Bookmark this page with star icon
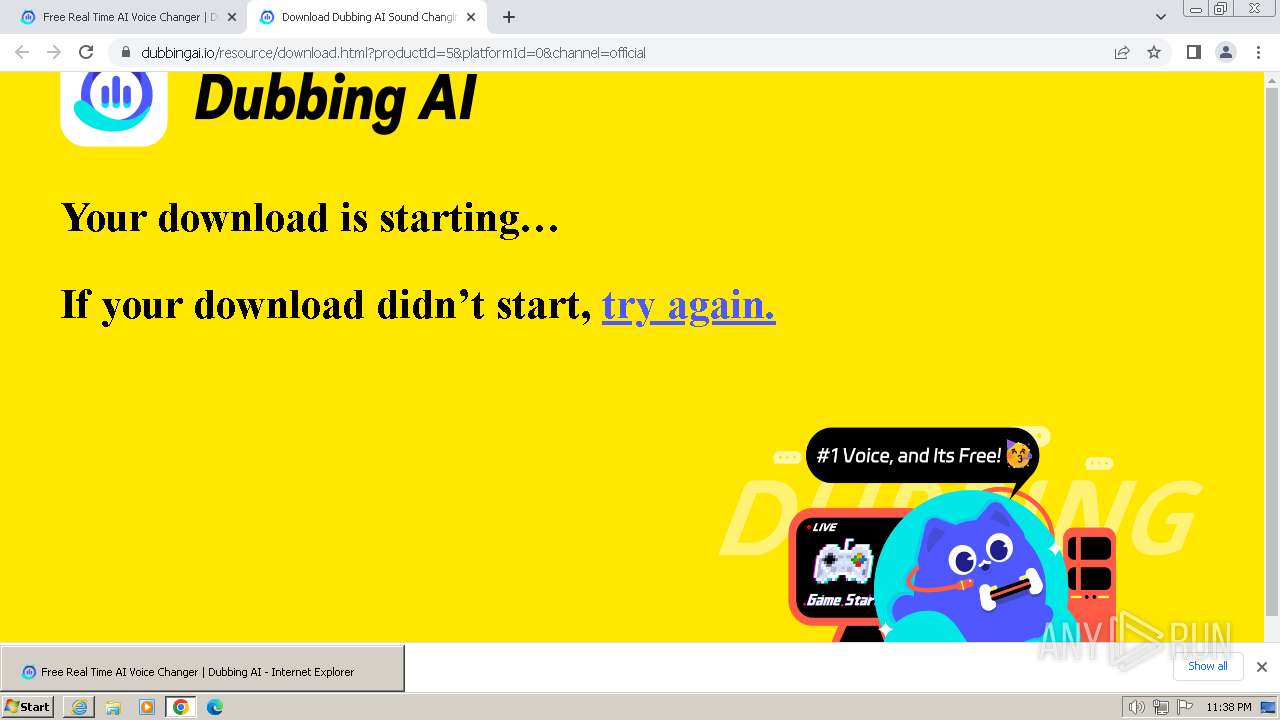This screenshot has height=720, width=1280. (x=1154, y=52)
